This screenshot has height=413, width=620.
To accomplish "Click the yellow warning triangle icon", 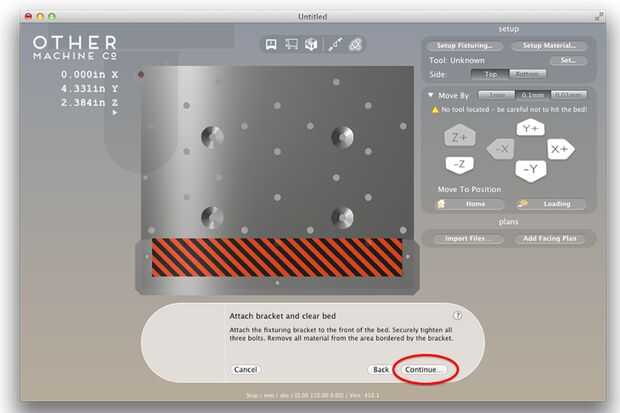I will 435,110.
